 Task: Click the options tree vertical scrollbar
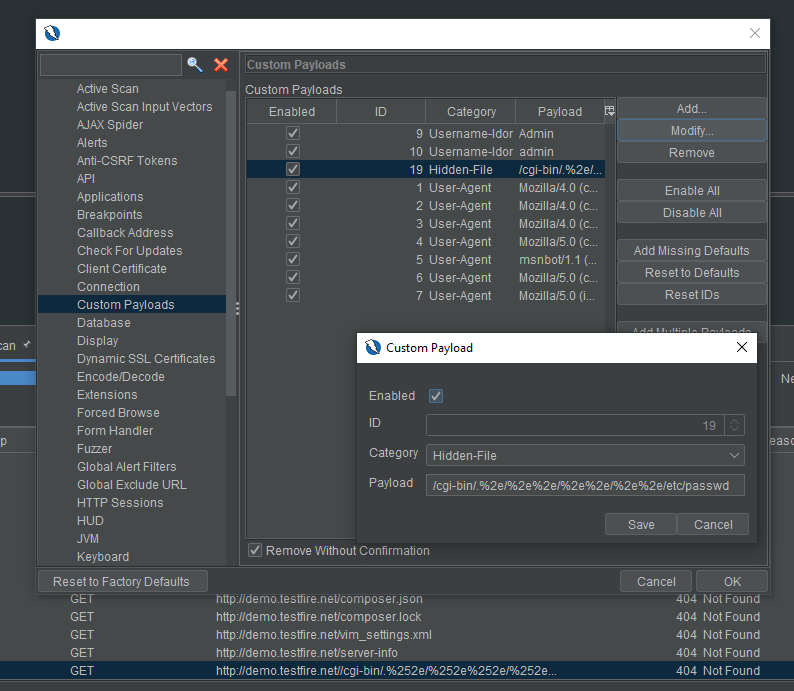click(231, 243)
